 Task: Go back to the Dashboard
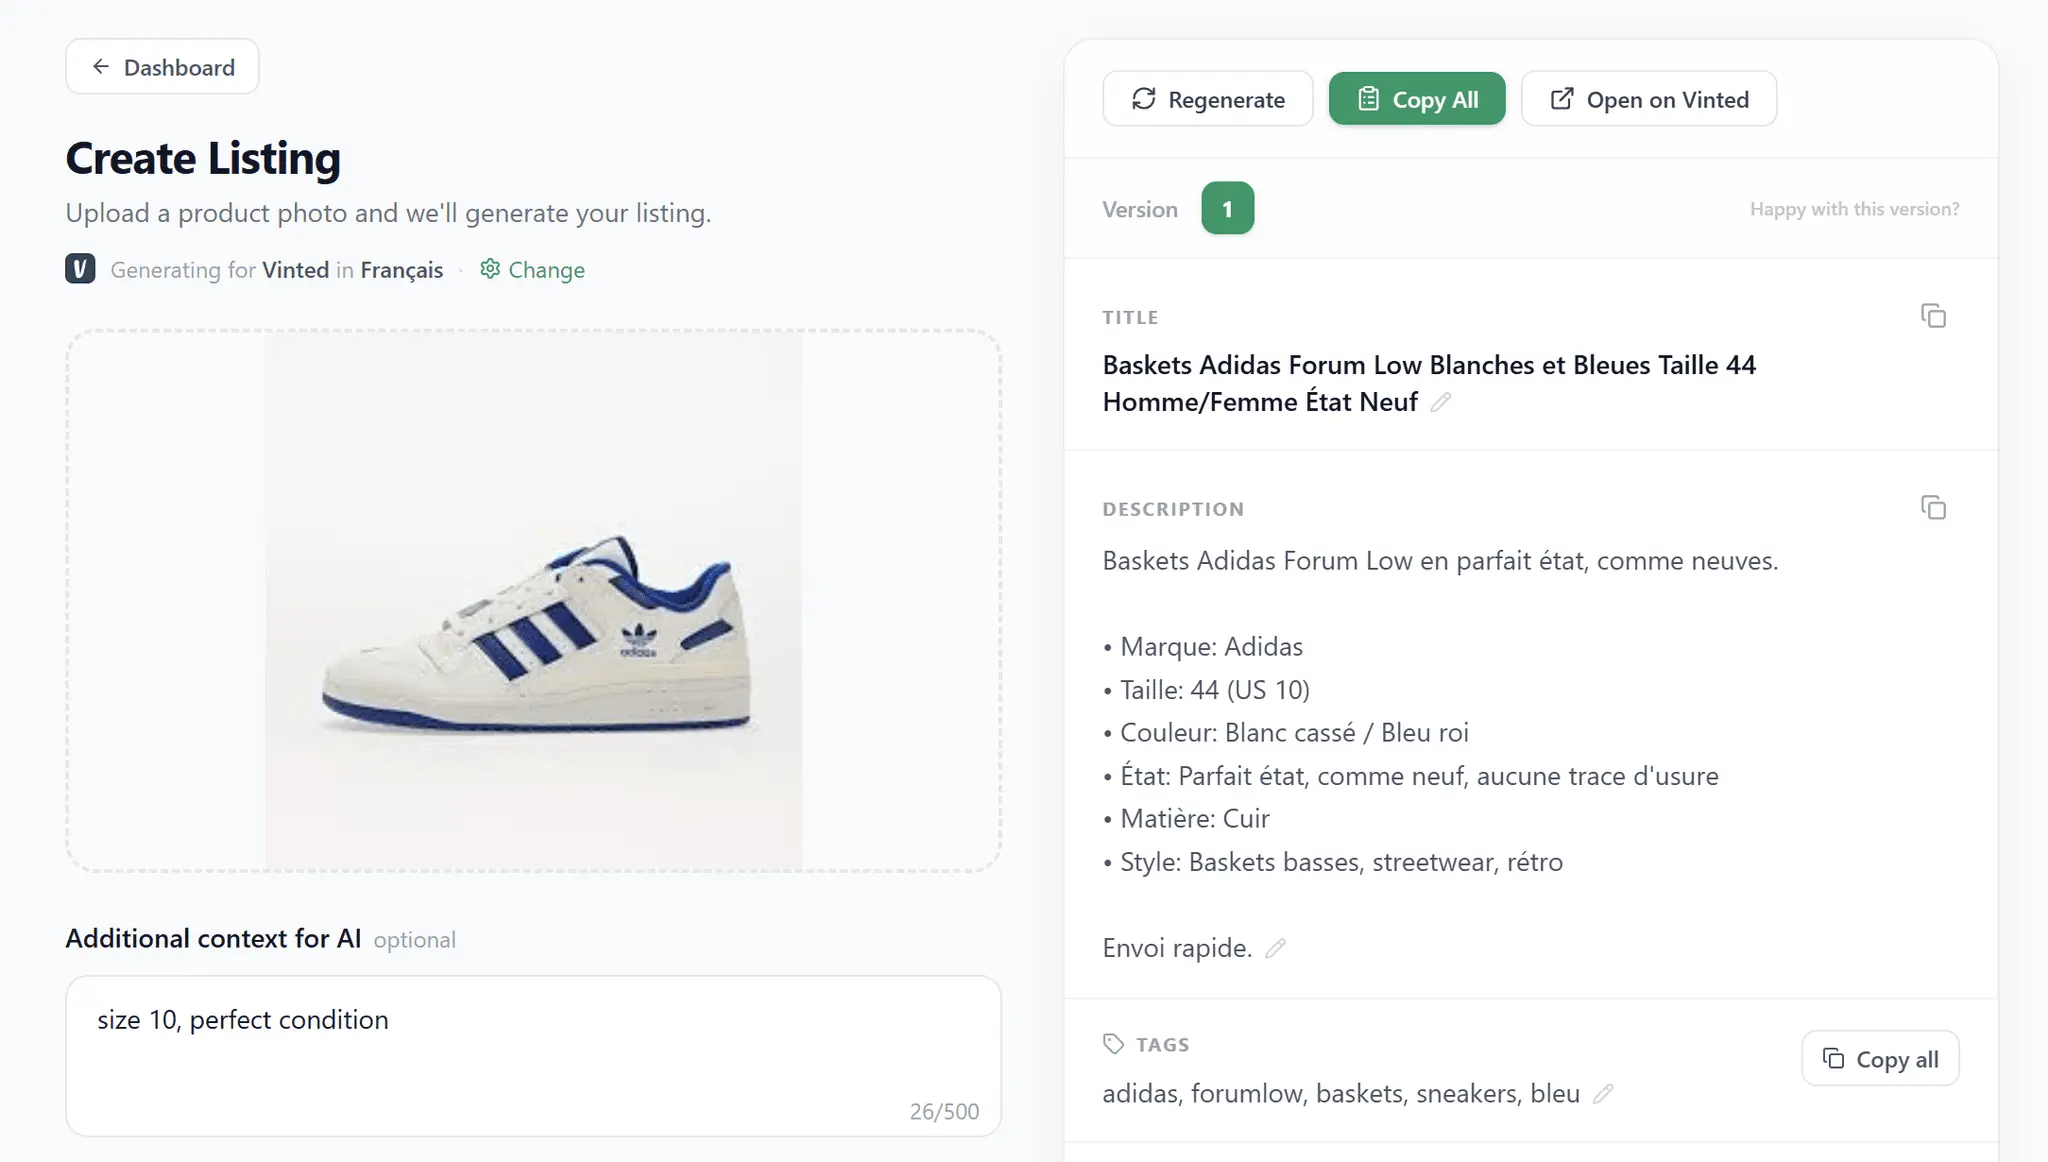tap(162, 67)
